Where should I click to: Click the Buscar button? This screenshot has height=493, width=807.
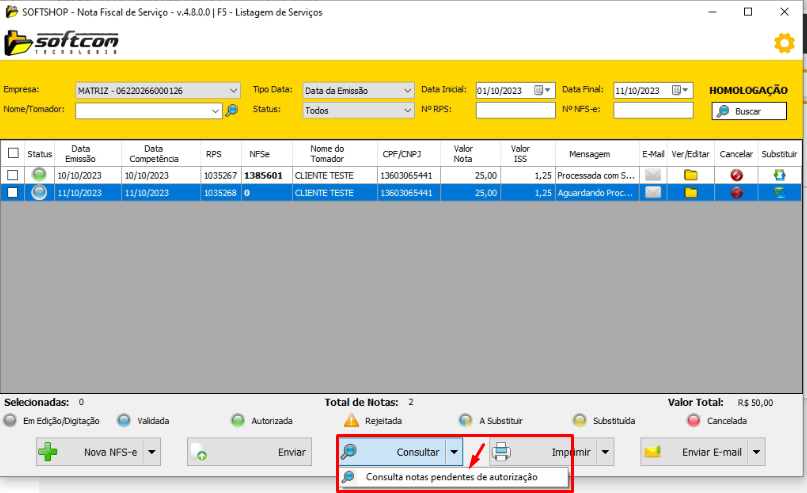(749, 111)
